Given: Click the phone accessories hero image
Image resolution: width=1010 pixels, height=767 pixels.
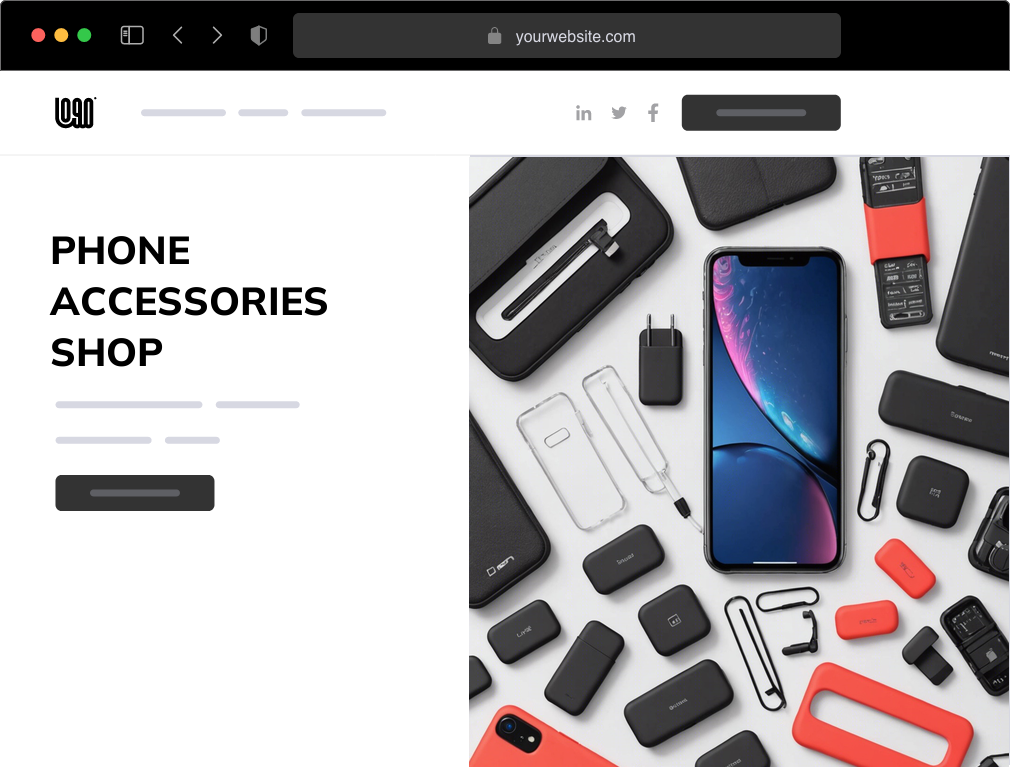Looking at the screenshot, I should point(739,462).
